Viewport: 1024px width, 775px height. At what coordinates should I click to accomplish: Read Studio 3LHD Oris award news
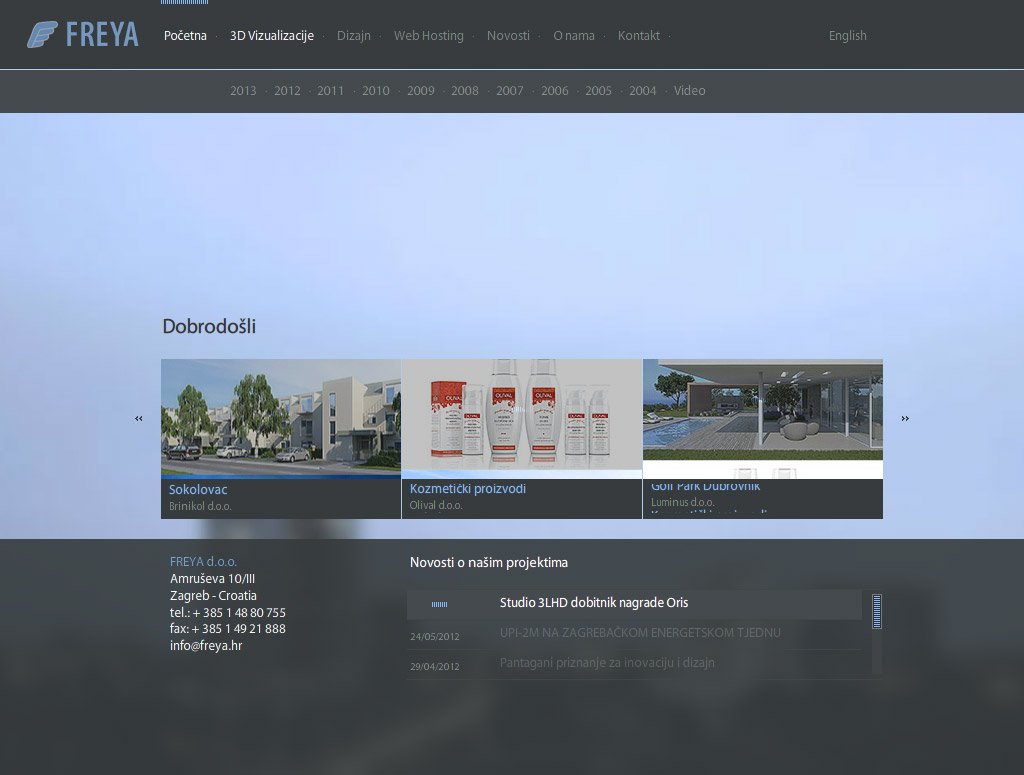pos(594,603)
